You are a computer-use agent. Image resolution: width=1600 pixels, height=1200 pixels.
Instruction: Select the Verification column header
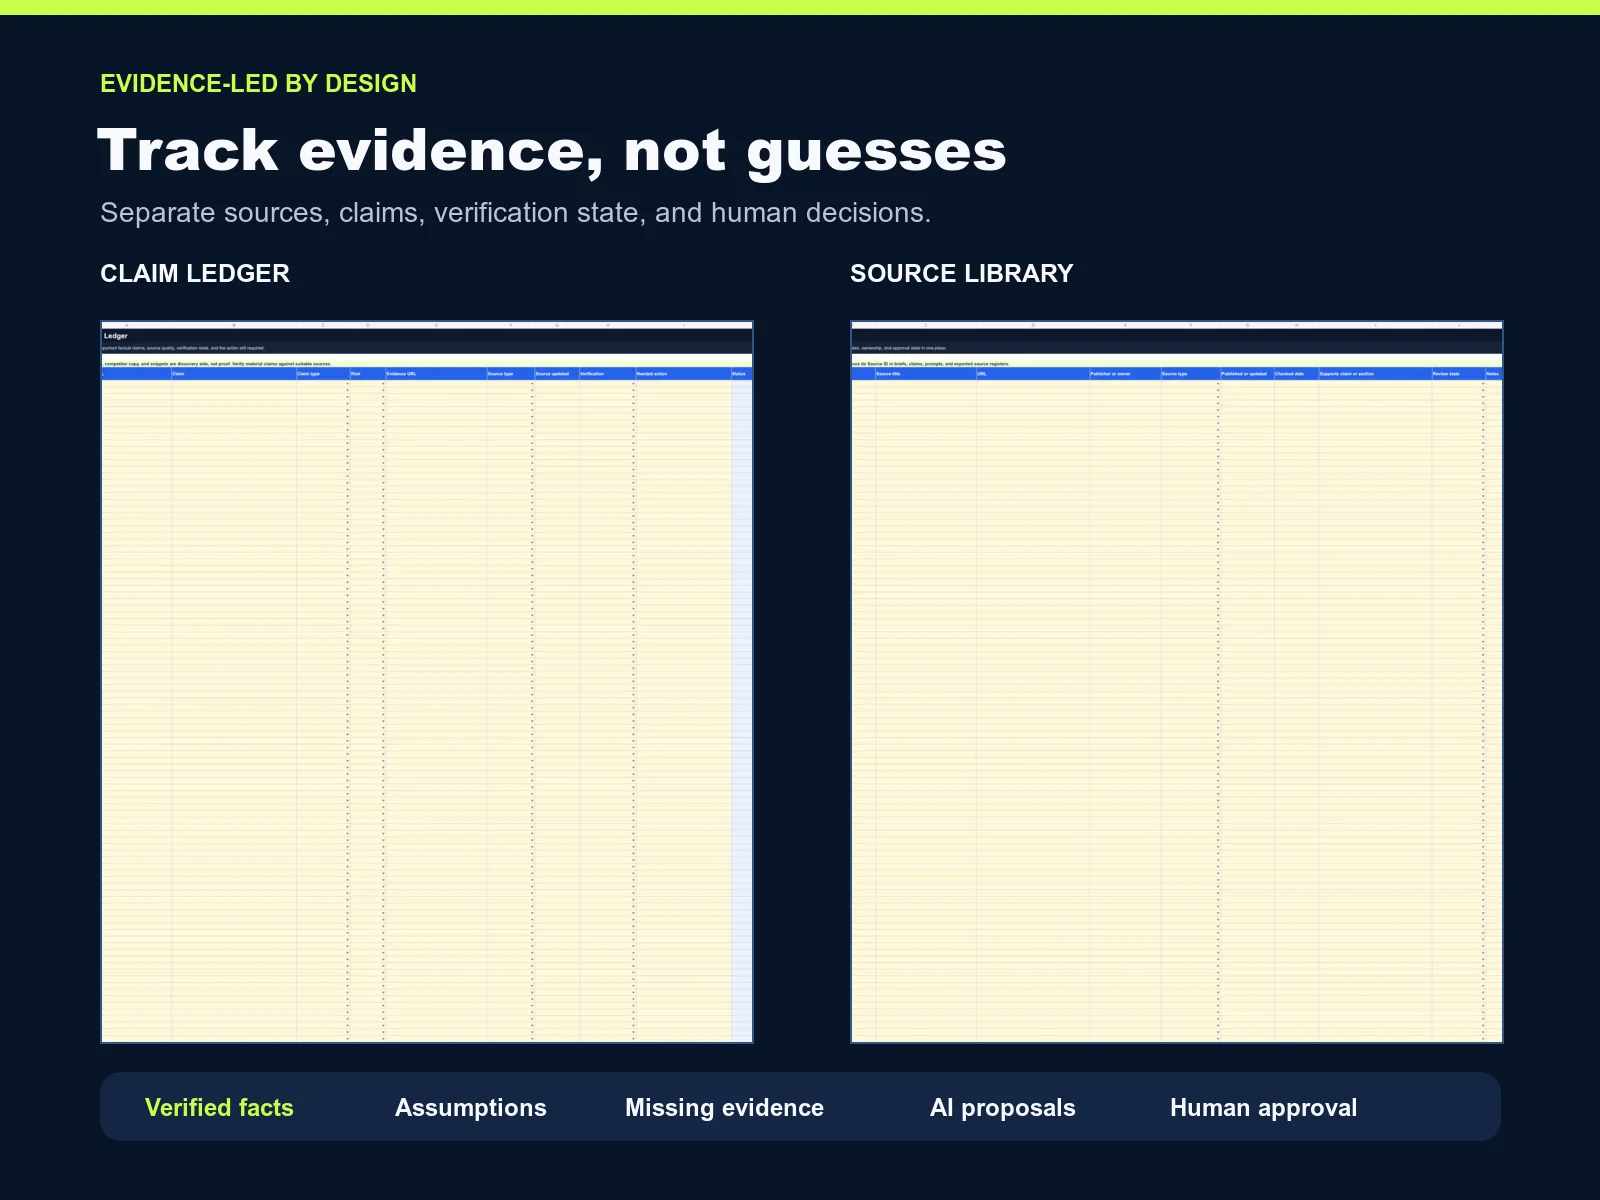606,374
